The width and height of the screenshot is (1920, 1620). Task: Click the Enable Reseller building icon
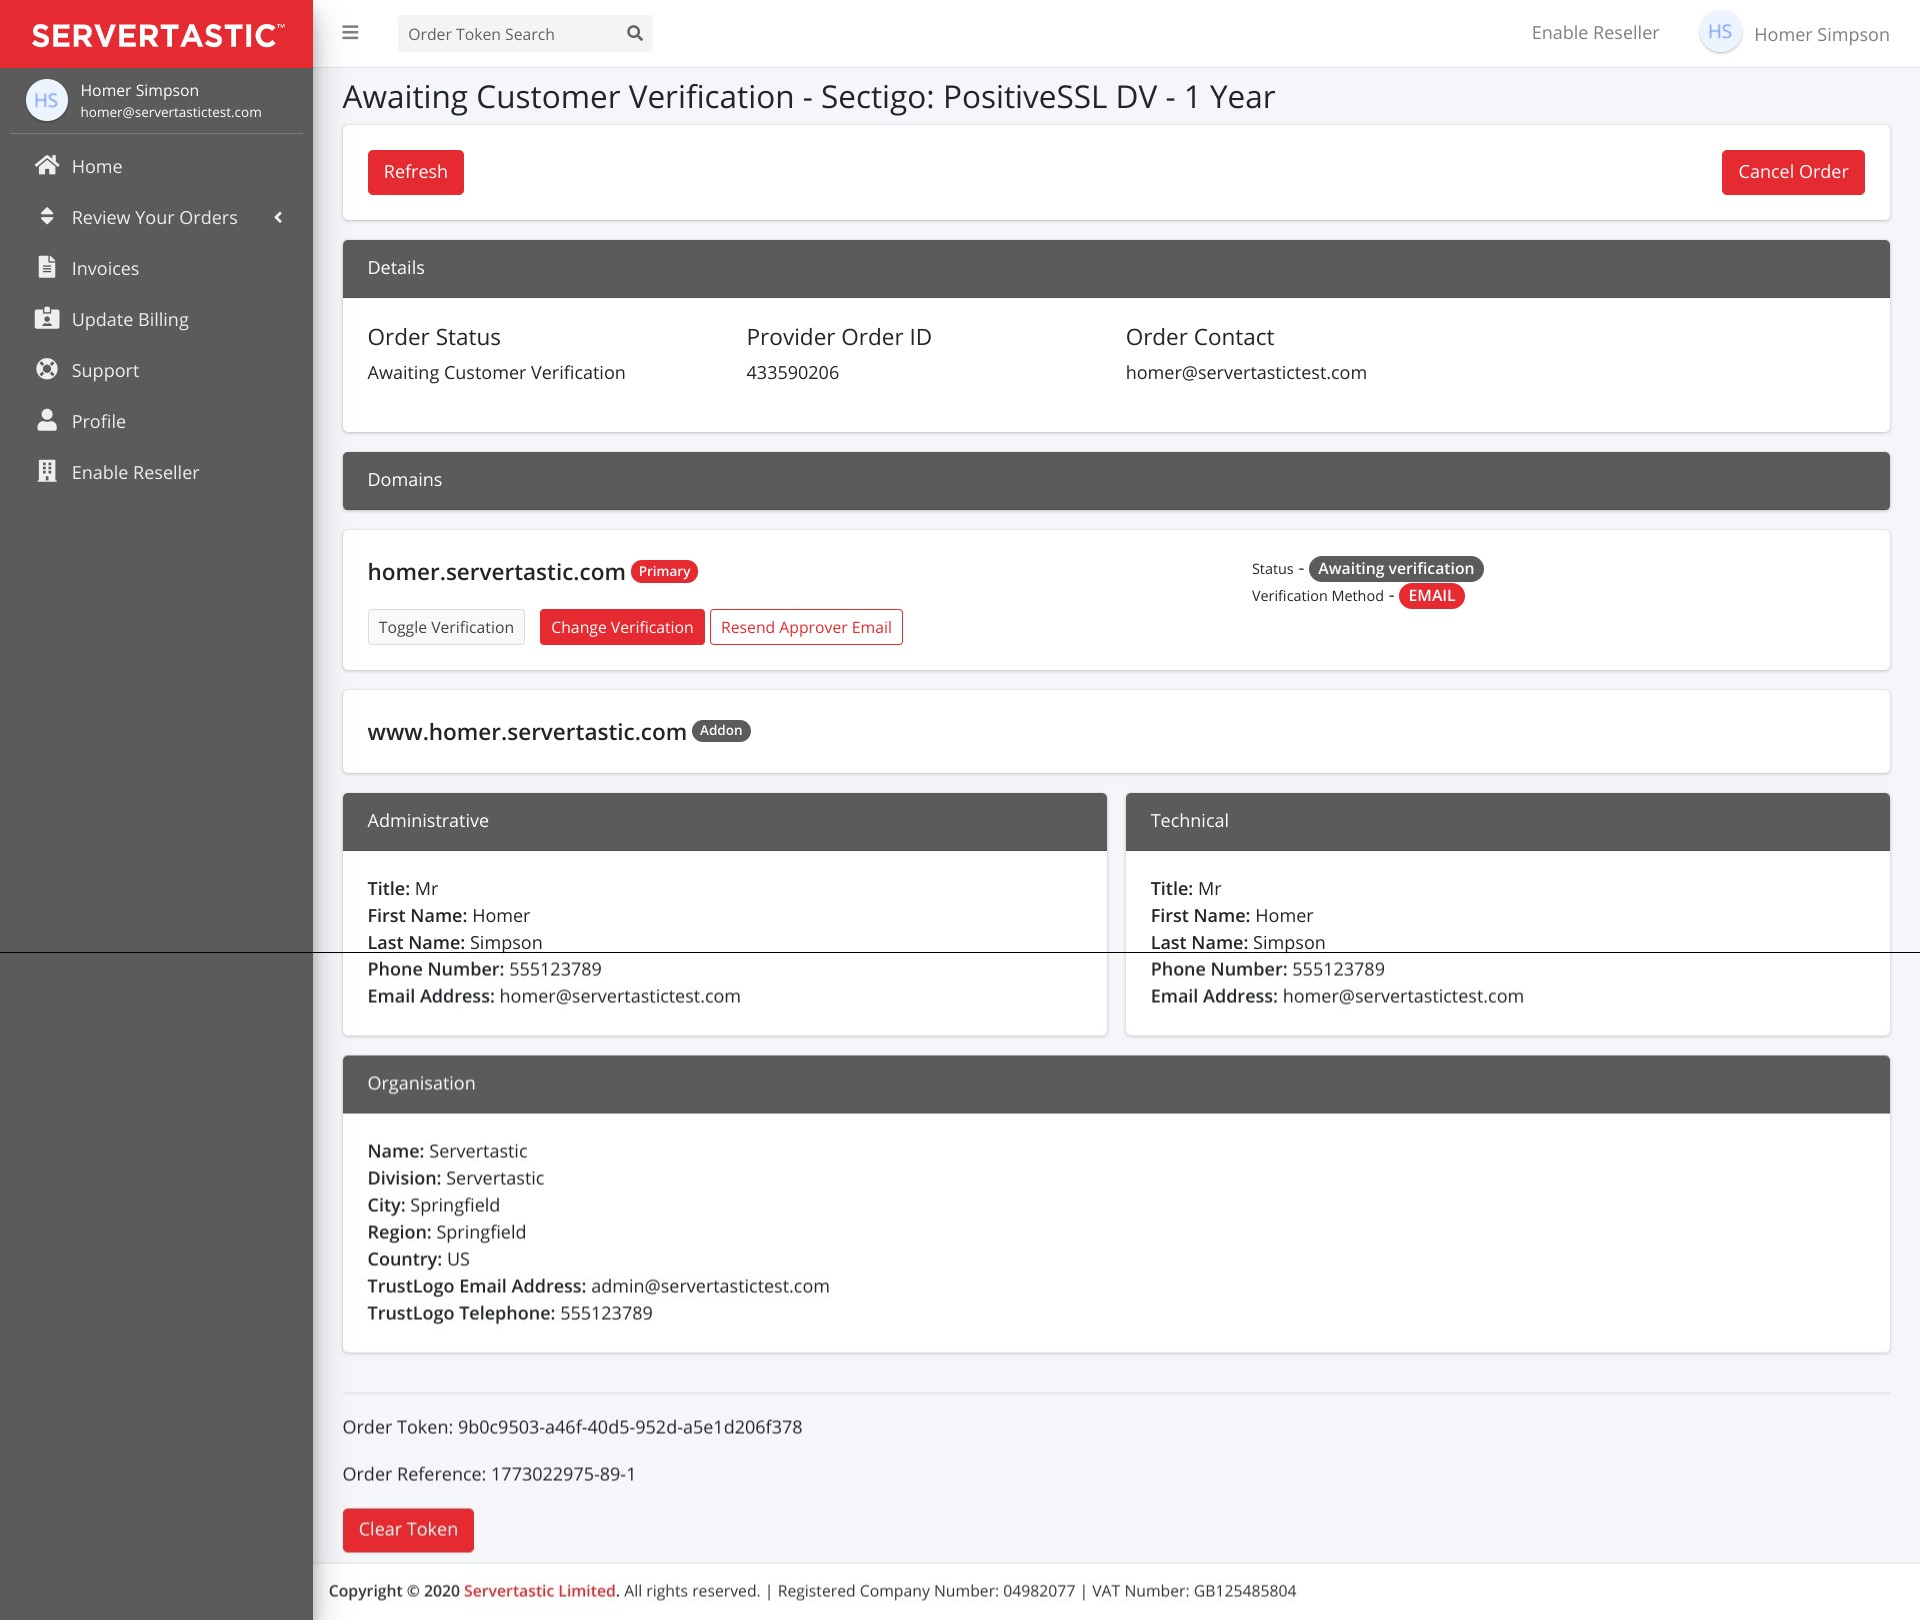click(47, 472)
